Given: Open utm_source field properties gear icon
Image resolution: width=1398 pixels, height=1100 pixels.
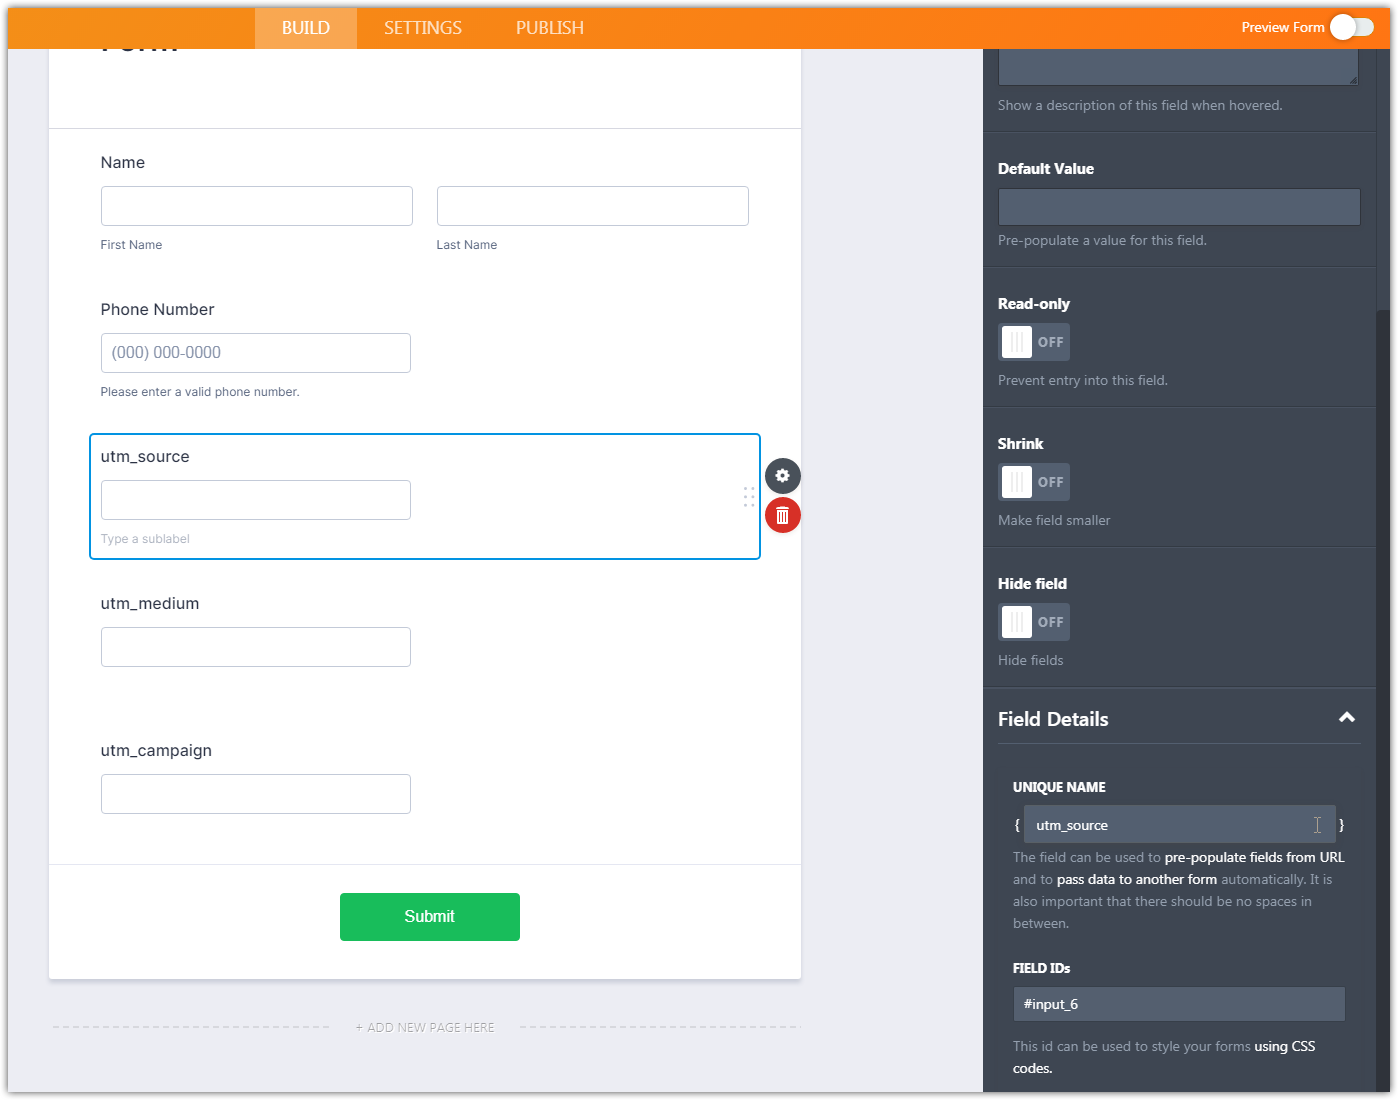Looking at the screenshot, I should pos(783,476).
